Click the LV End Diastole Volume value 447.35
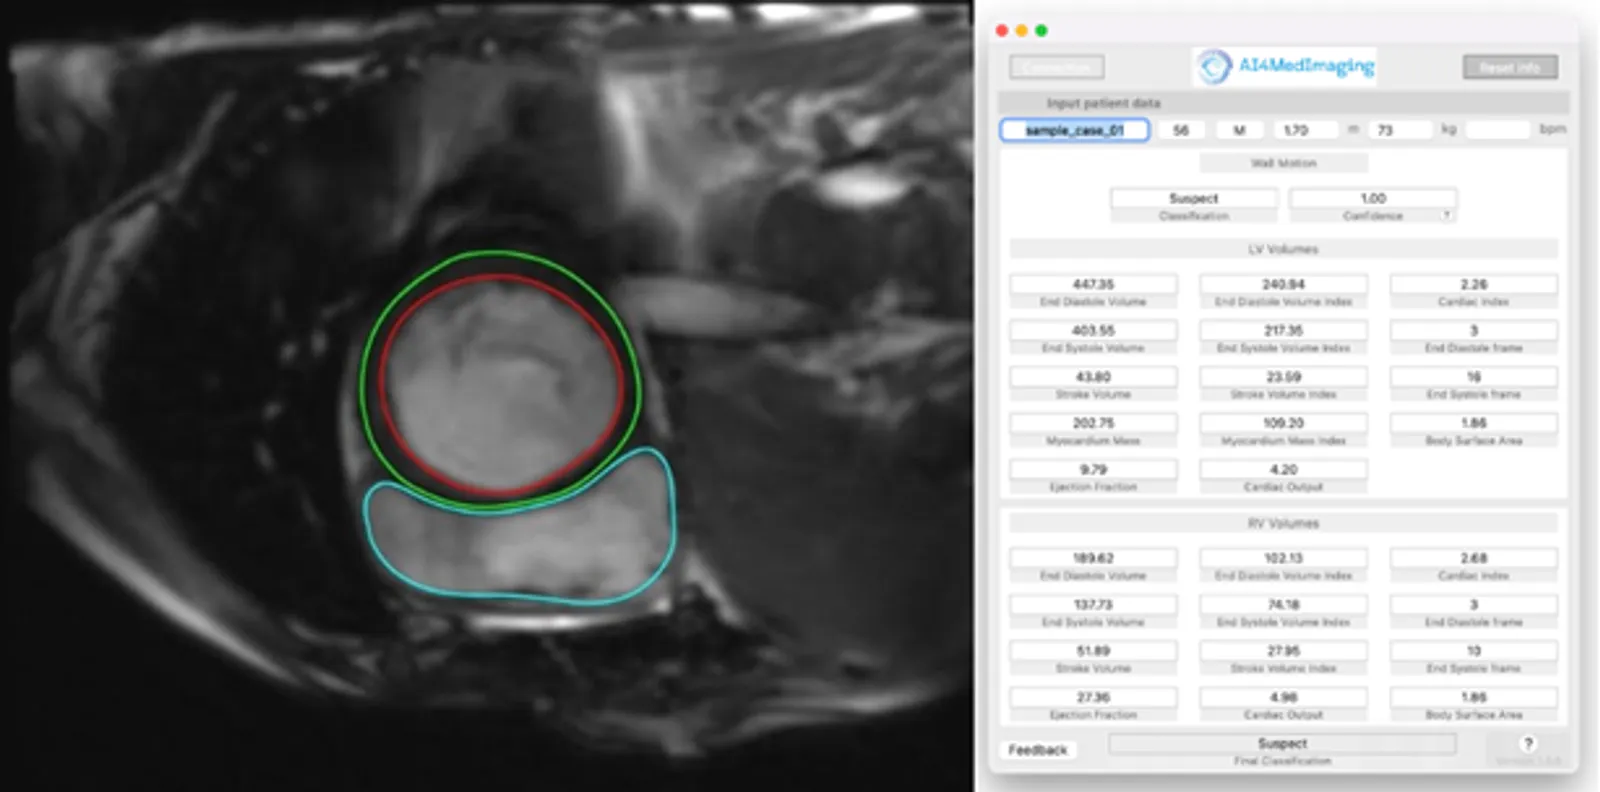 (x=1093, y=284)
